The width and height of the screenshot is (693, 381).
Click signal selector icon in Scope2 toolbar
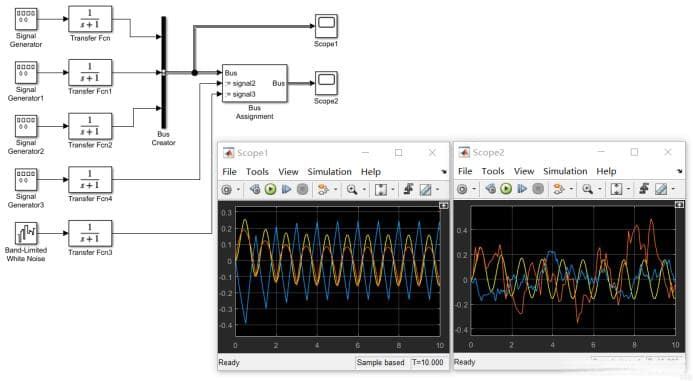coord(559,189)
